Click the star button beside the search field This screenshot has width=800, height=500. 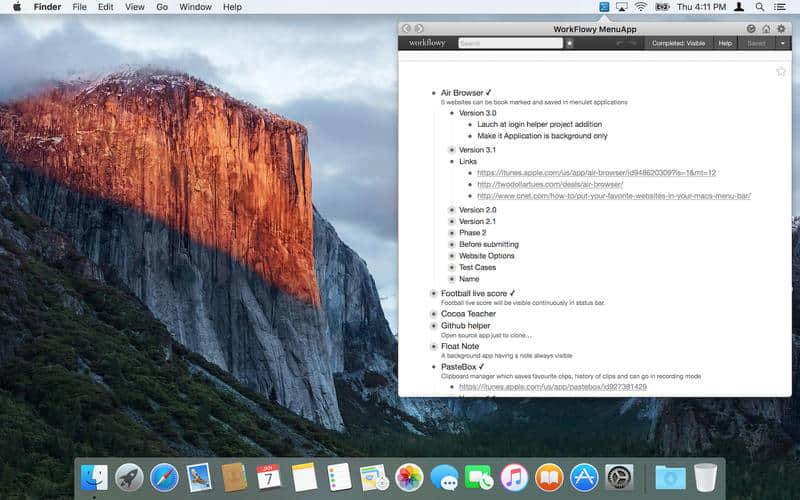[569, 43]
